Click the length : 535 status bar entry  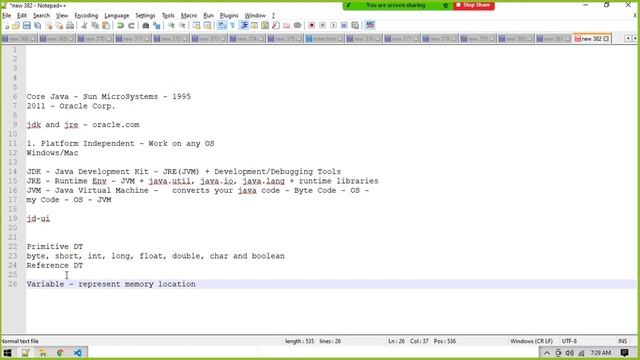coord(300,341)
